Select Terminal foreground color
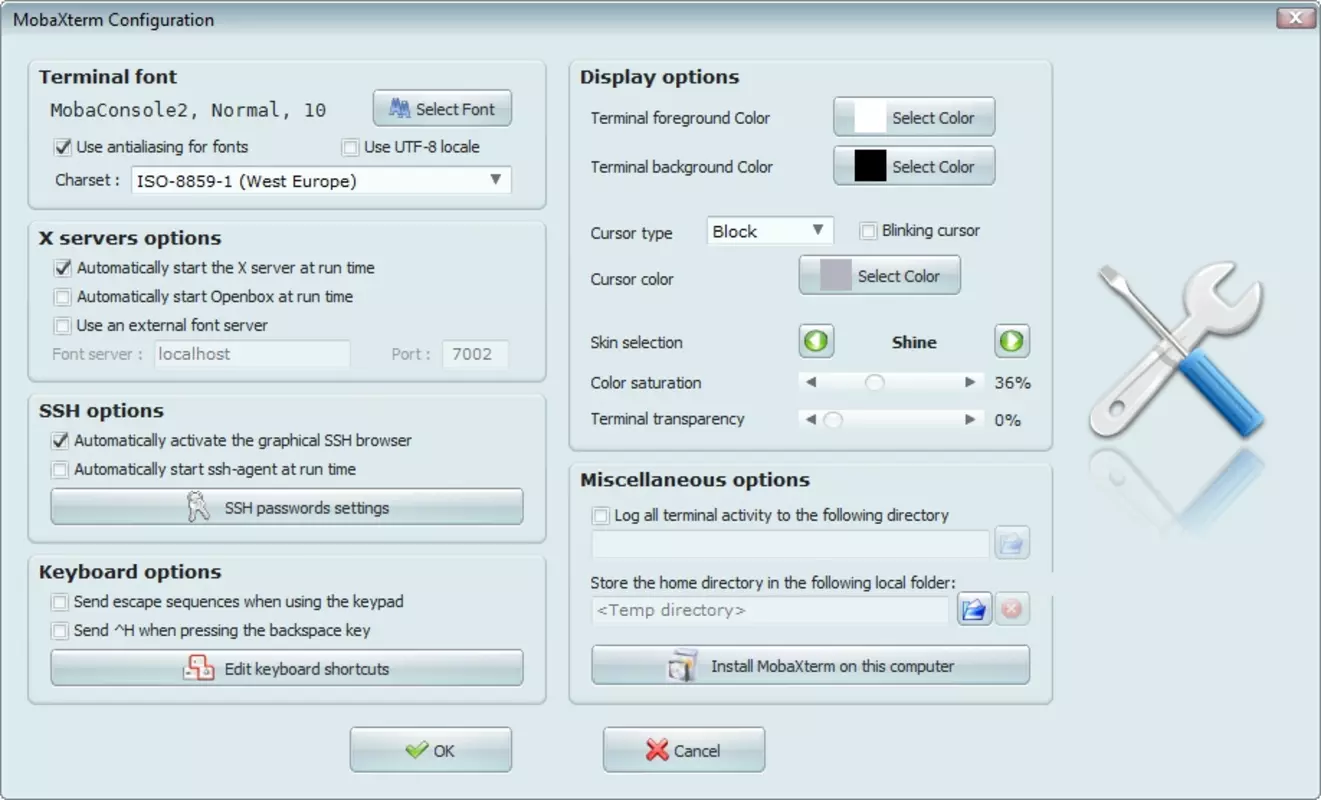This screenshot has width=1321, height=800. [914, 117]
